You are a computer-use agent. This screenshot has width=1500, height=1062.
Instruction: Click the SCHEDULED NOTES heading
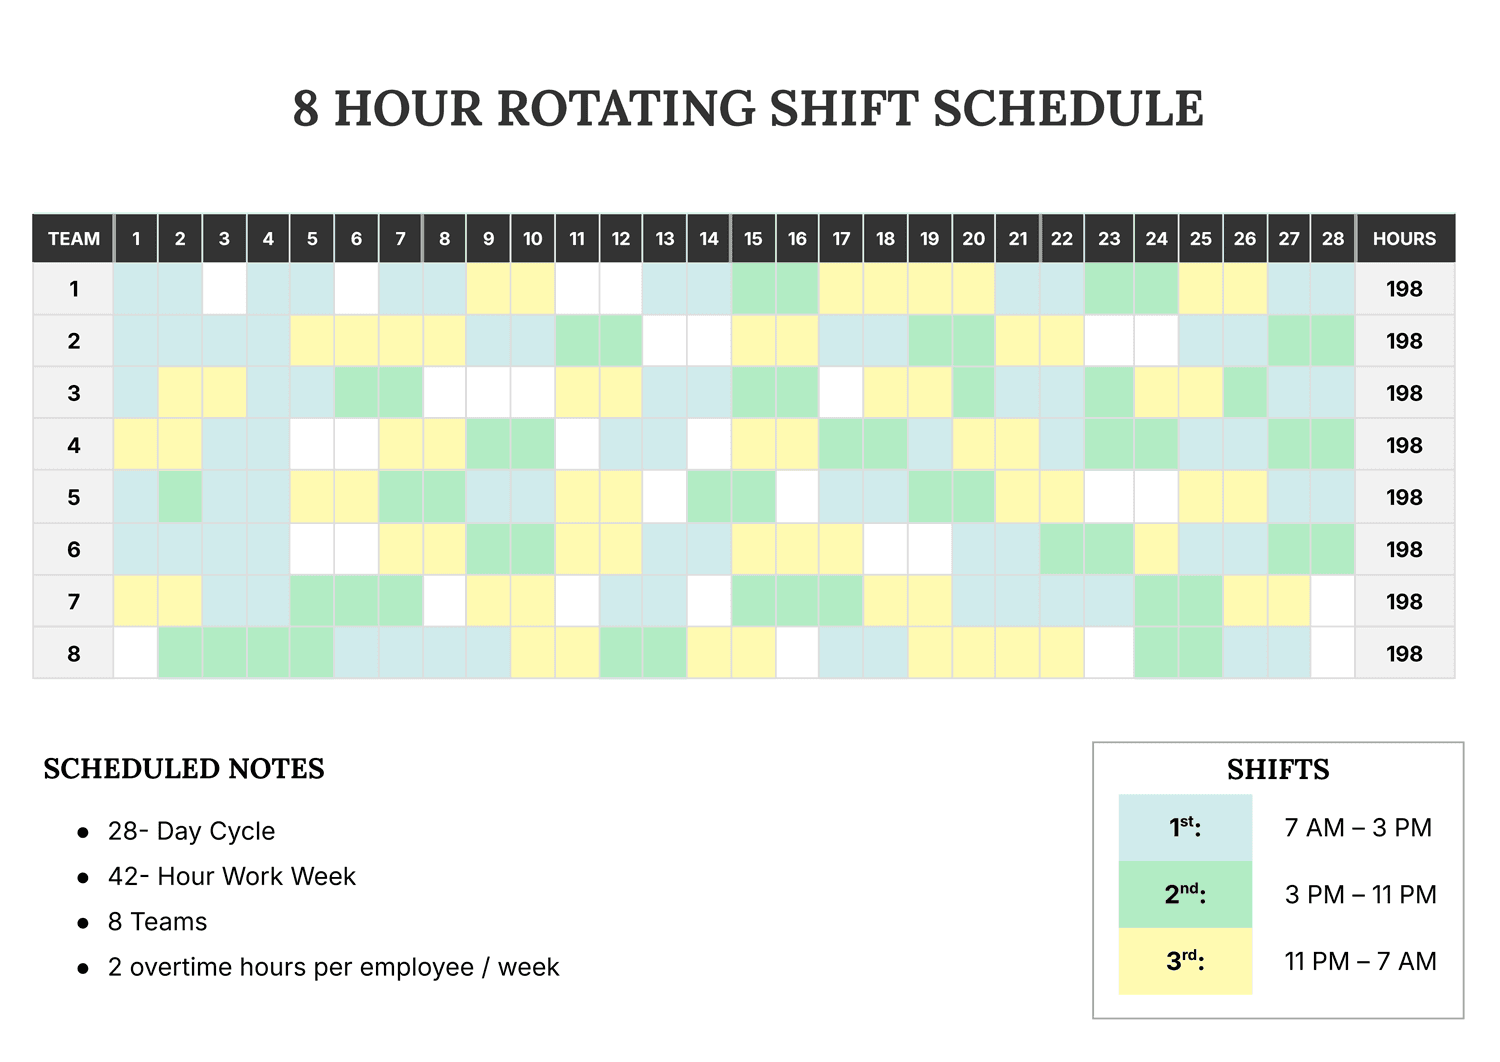(x=184, y=769)
